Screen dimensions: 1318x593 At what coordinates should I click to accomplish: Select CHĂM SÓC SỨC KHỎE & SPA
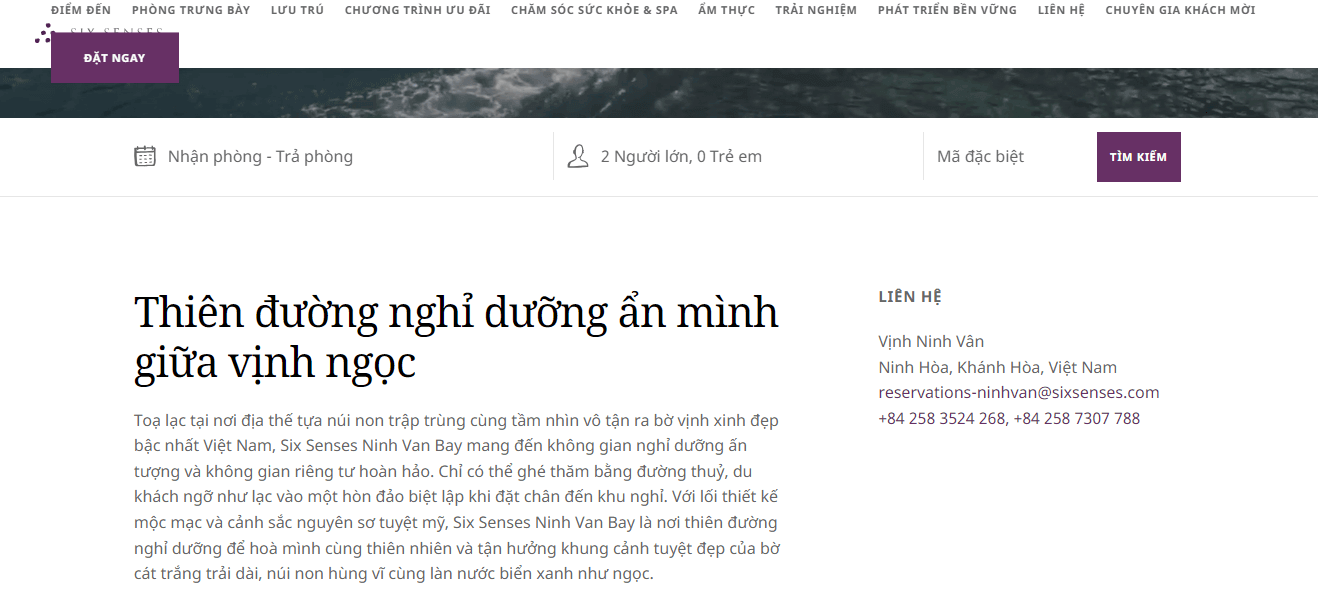(594, 10)
